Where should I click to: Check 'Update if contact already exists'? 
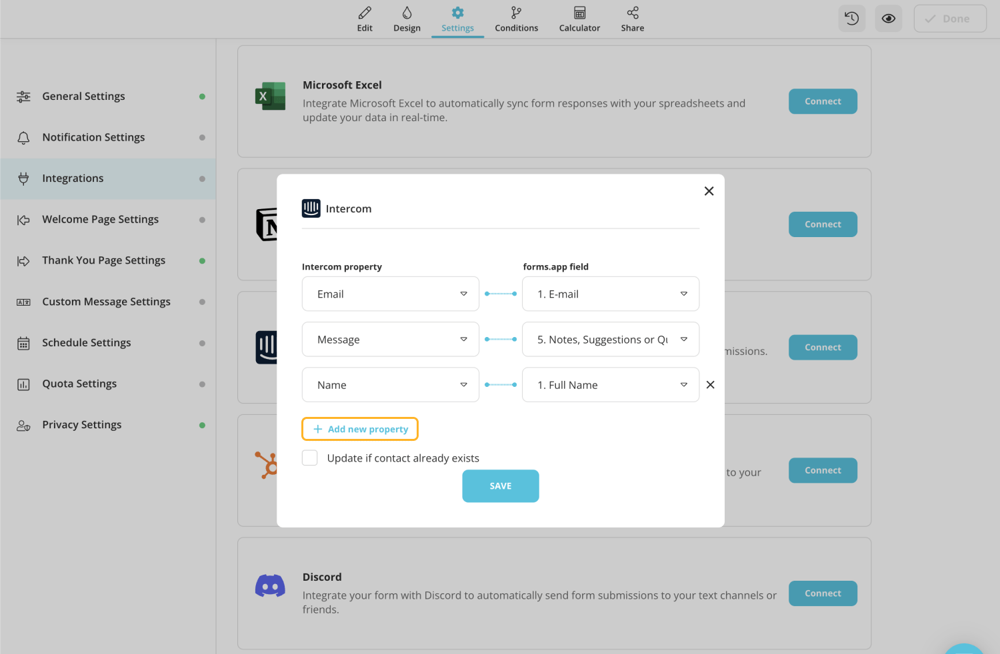pyautogui.click(x=310, y=458)
